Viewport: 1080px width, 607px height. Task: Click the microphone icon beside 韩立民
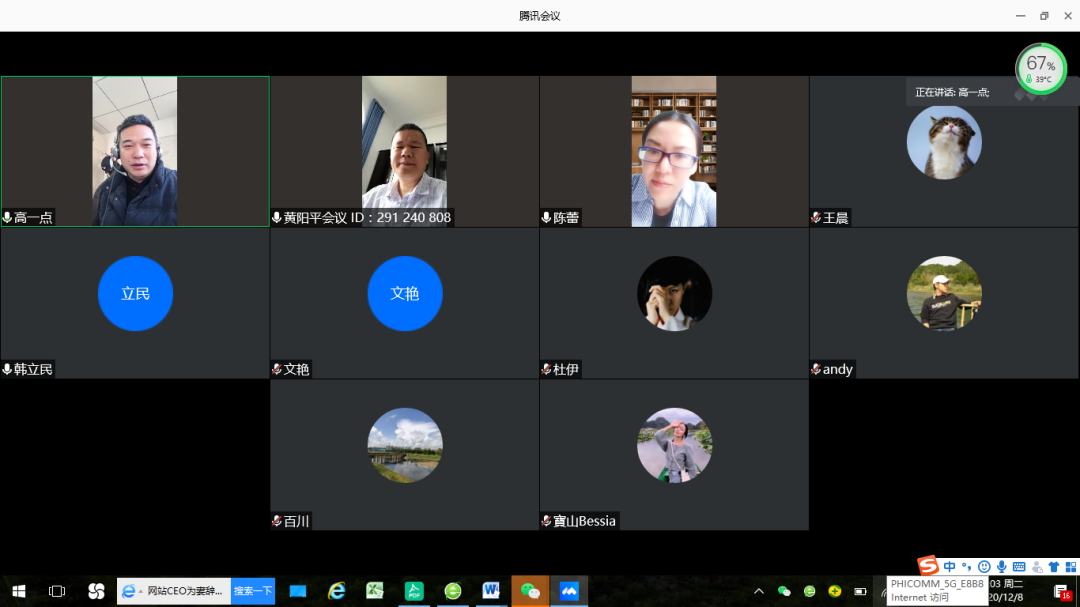(8, 369)
